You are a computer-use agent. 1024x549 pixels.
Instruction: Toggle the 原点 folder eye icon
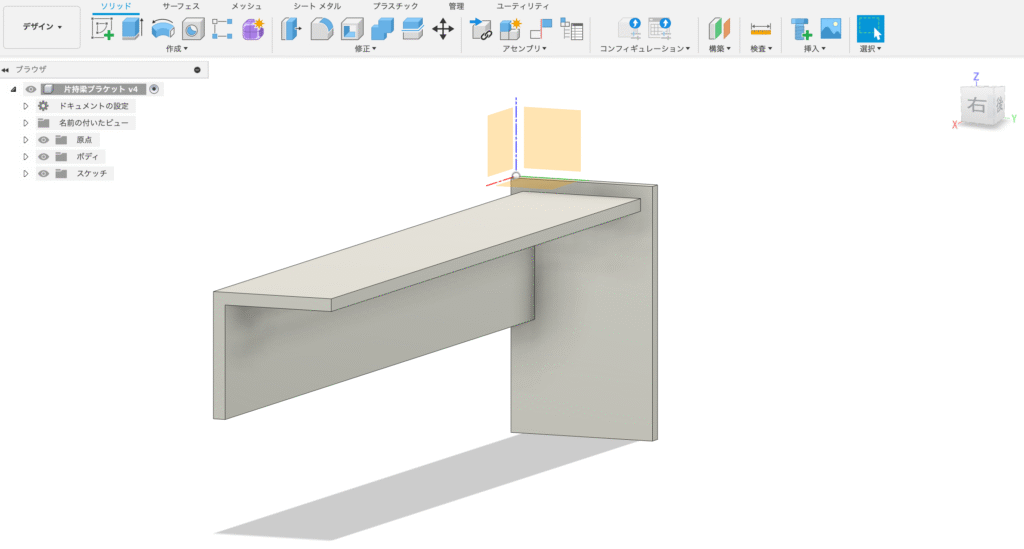[44, 140]
